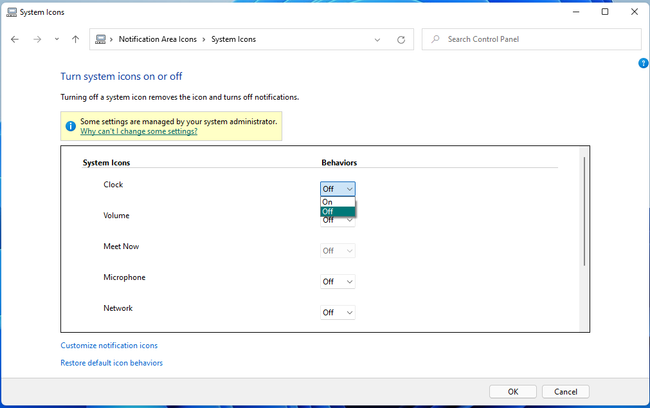Click the Cancel button
This screenshot has height=408, width=650.
(x=565, y=391)
